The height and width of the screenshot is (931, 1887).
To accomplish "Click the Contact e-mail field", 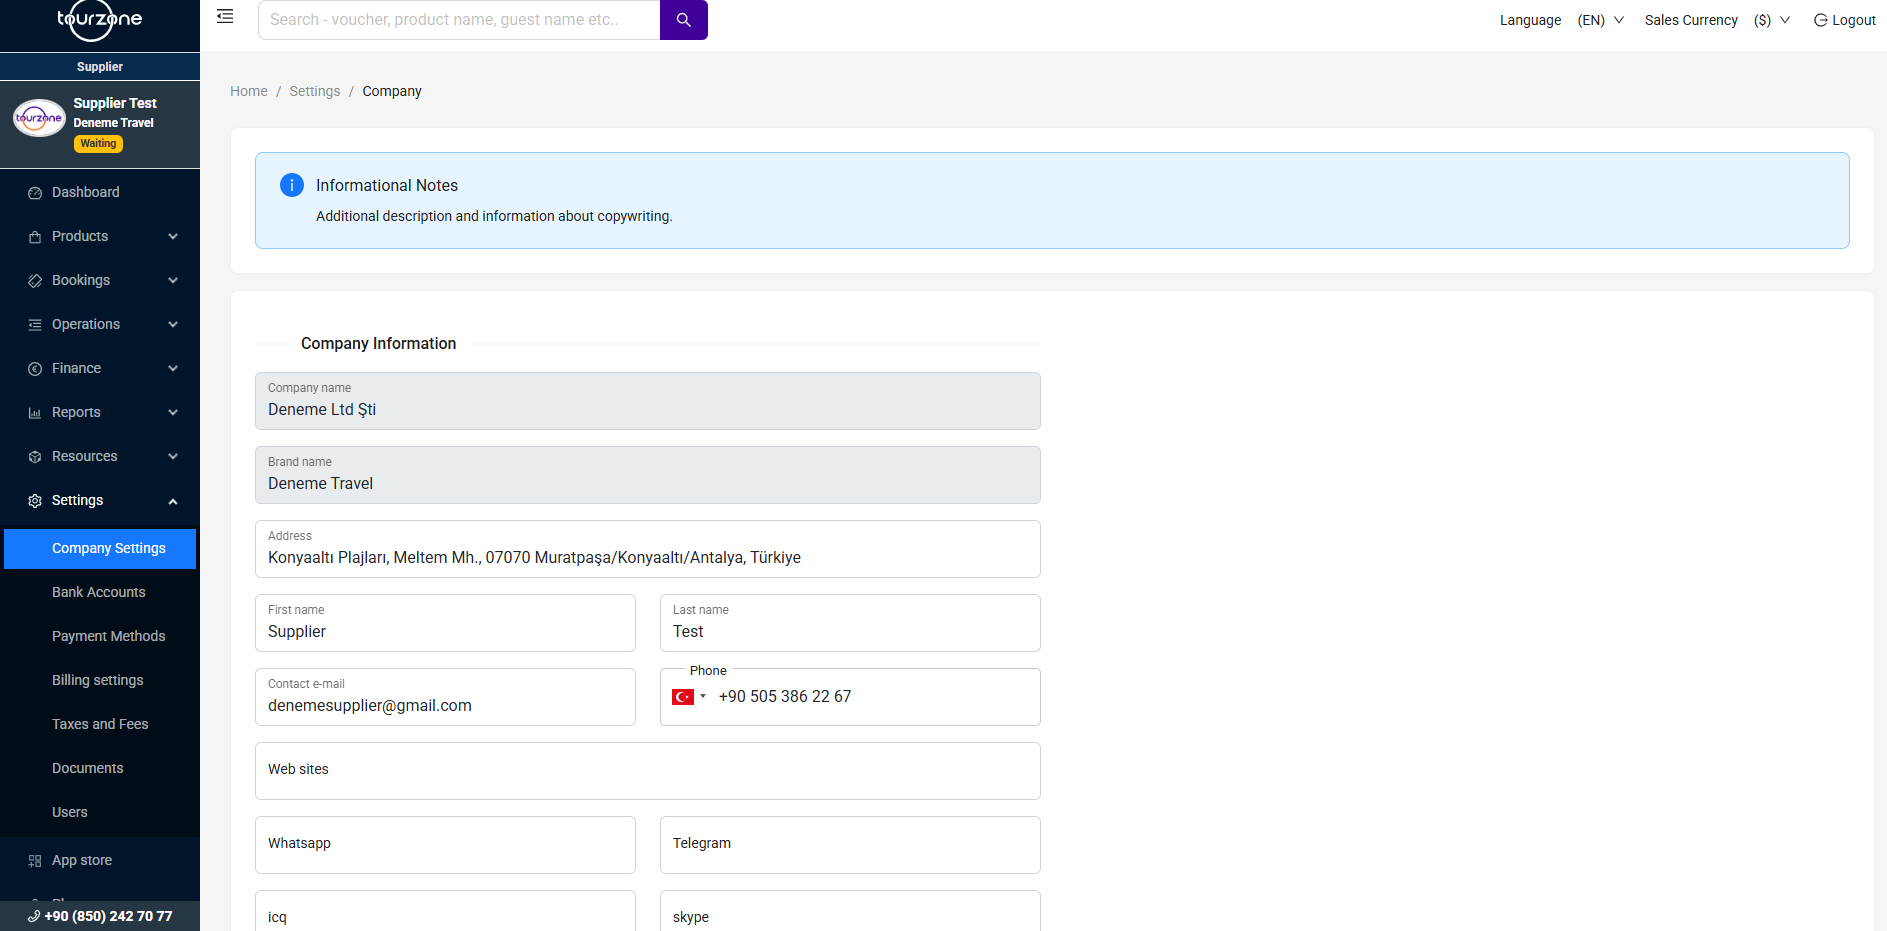I will pyautogui.click(x=445, y=697).
